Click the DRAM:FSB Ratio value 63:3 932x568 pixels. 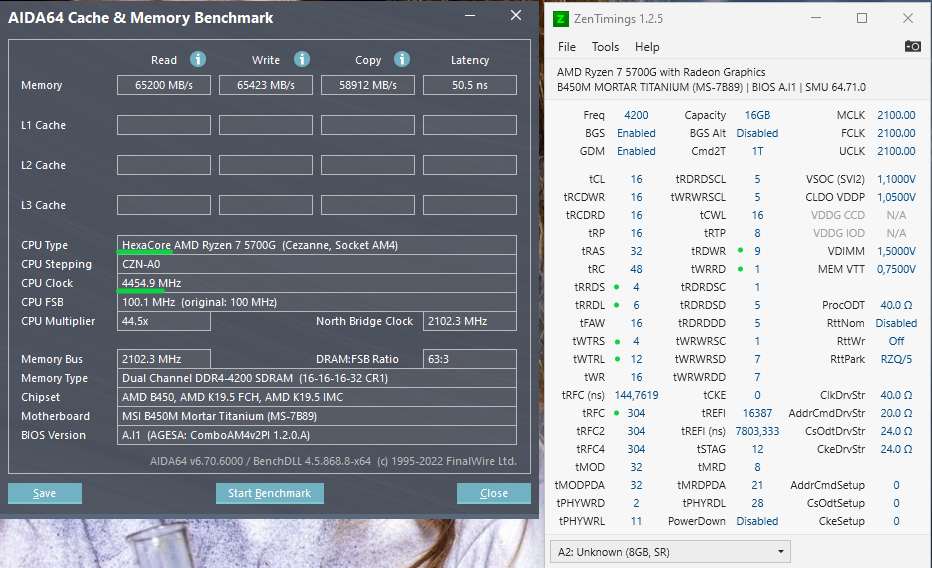point(470,359)
